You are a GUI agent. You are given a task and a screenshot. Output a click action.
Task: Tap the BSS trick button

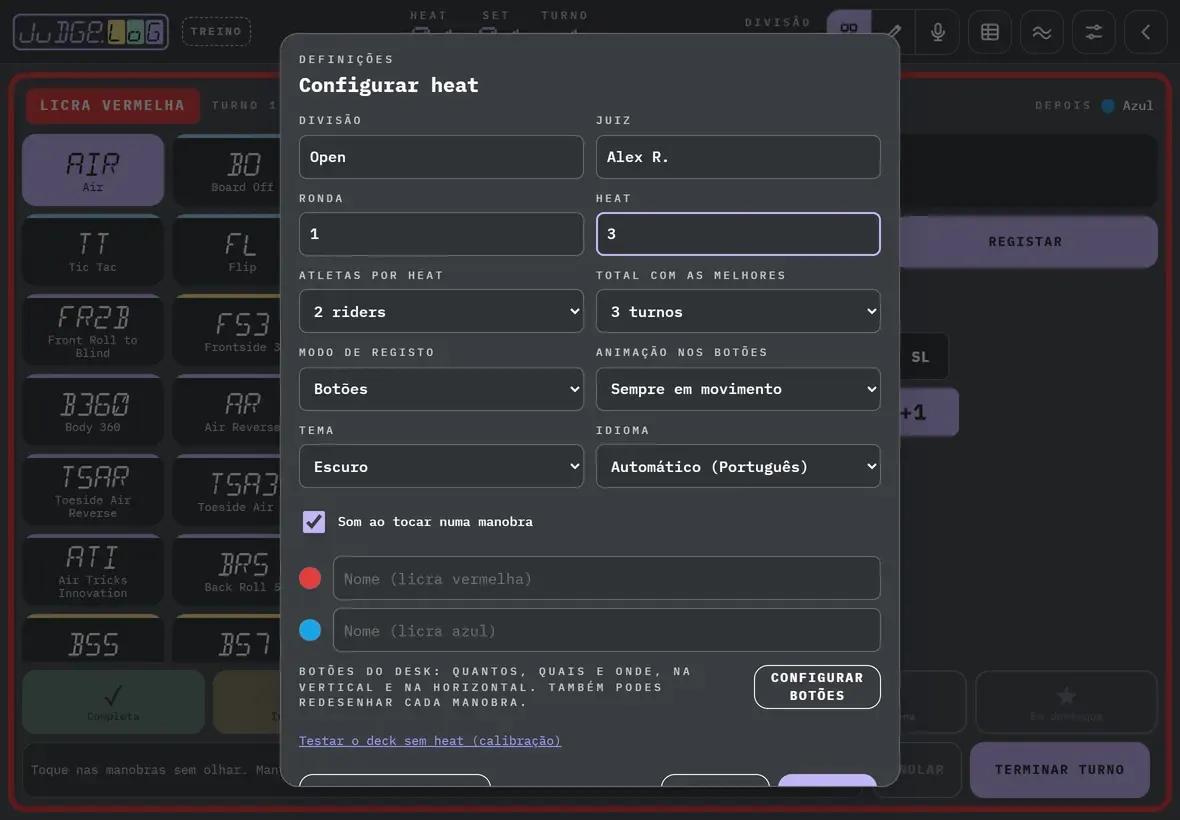tap(93, 639)
